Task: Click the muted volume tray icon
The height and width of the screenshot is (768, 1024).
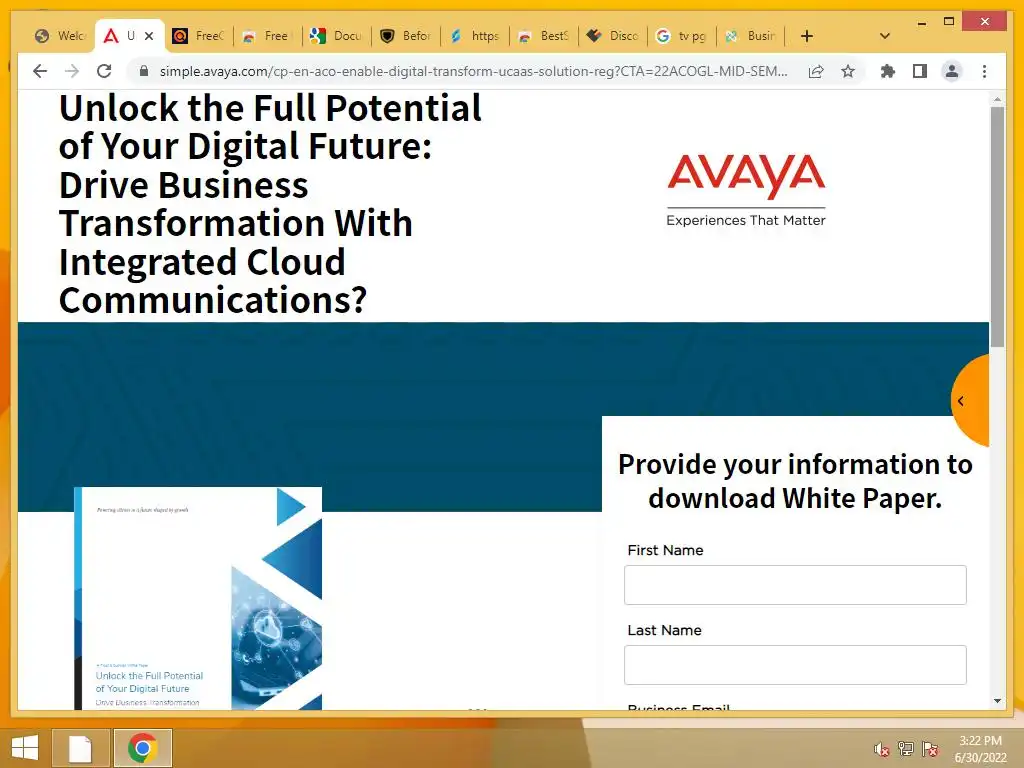Action: click(881, 749)
